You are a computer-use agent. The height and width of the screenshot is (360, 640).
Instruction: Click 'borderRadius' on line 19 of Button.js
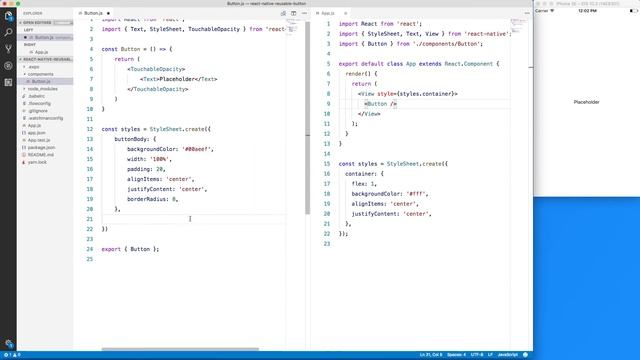point(146,199)
